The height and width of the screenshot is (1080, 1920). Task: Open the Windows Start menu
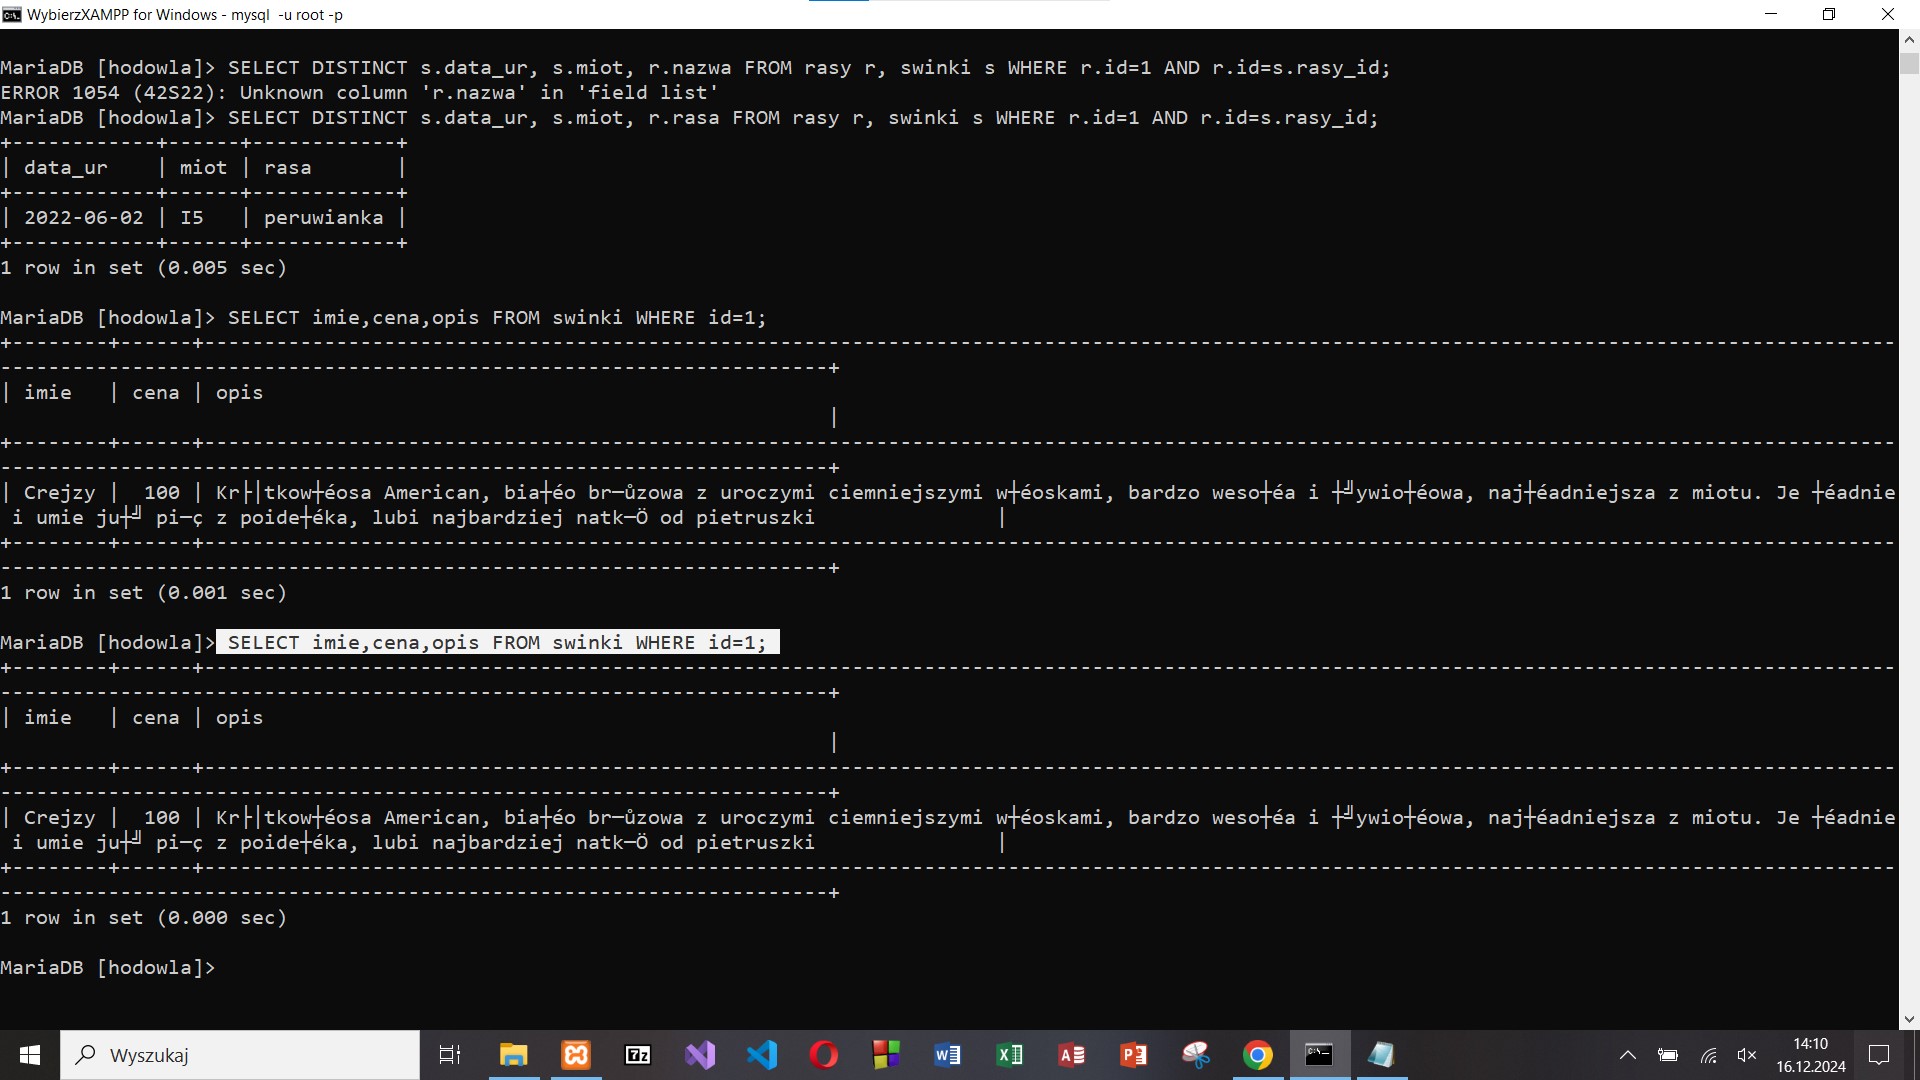pyautogui.click(x=30, y=1055)
